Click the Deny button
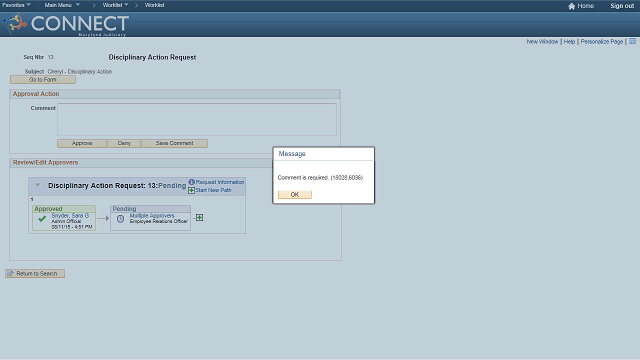Viewport: 640px width, 360px height. [x=124, y=143]
